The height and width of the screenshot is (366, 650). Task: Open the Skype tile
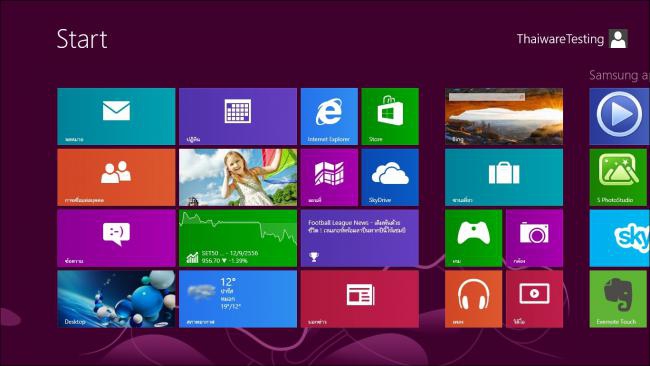point(620,238)
